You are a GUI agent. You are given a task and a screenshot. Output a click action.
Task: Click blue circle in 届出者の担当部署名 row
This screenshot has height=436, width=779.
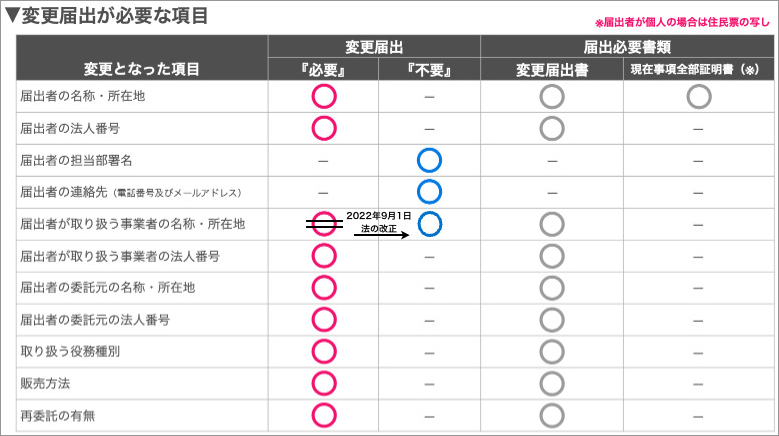click(429, 160)
